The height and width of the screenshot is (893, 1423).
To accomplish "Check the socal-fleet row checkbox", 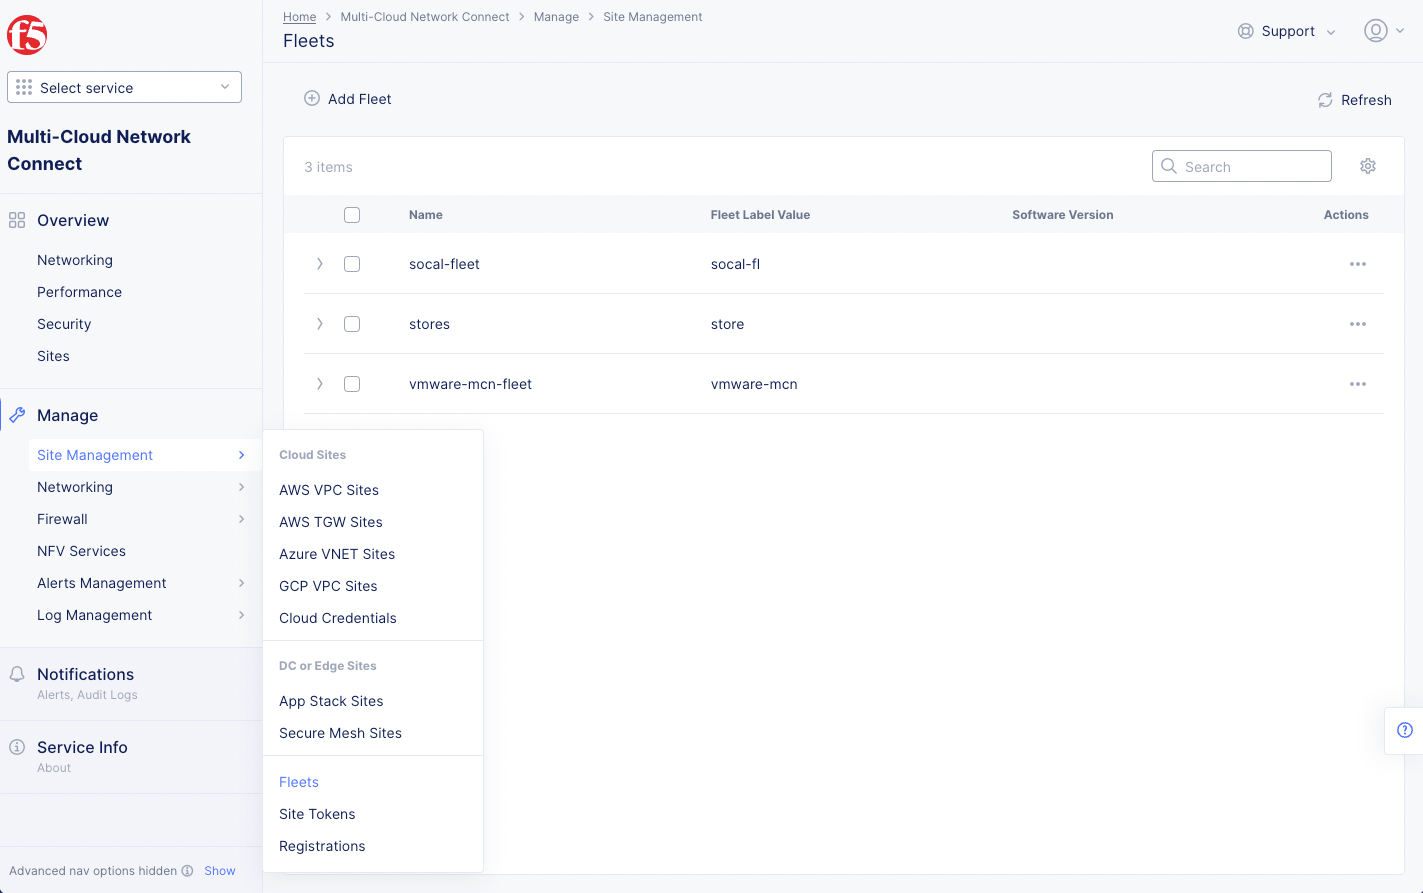I will click(352, 264).
